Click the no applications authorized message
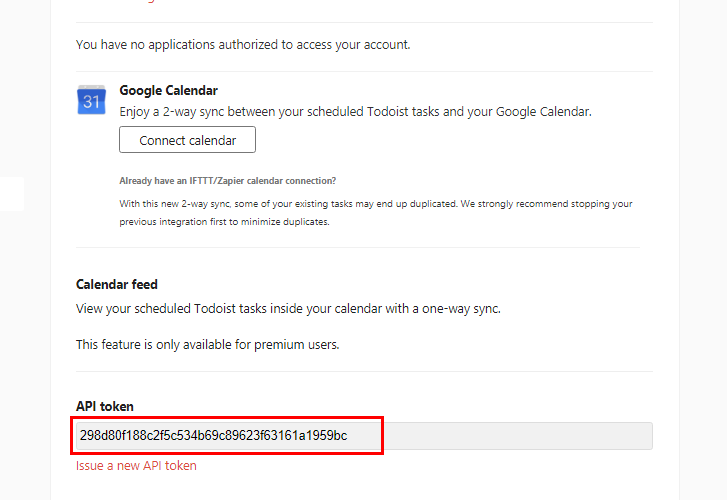This screenshot has height=500, width=727. 243,45
